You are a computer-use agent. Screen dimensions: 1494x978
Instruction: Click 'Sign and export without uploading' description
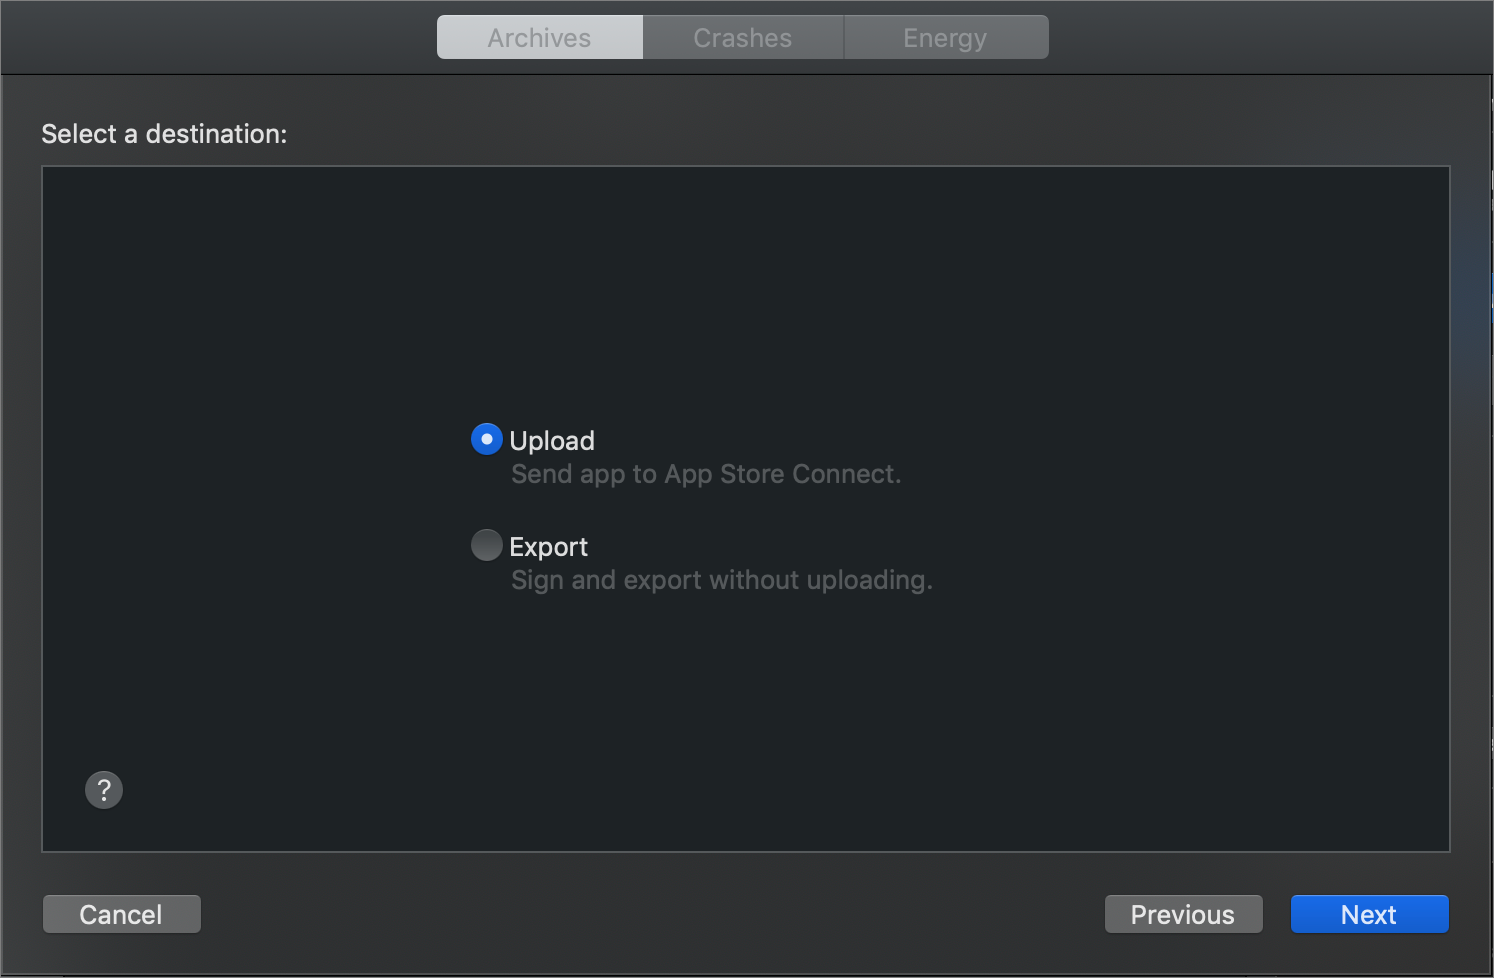722,580
